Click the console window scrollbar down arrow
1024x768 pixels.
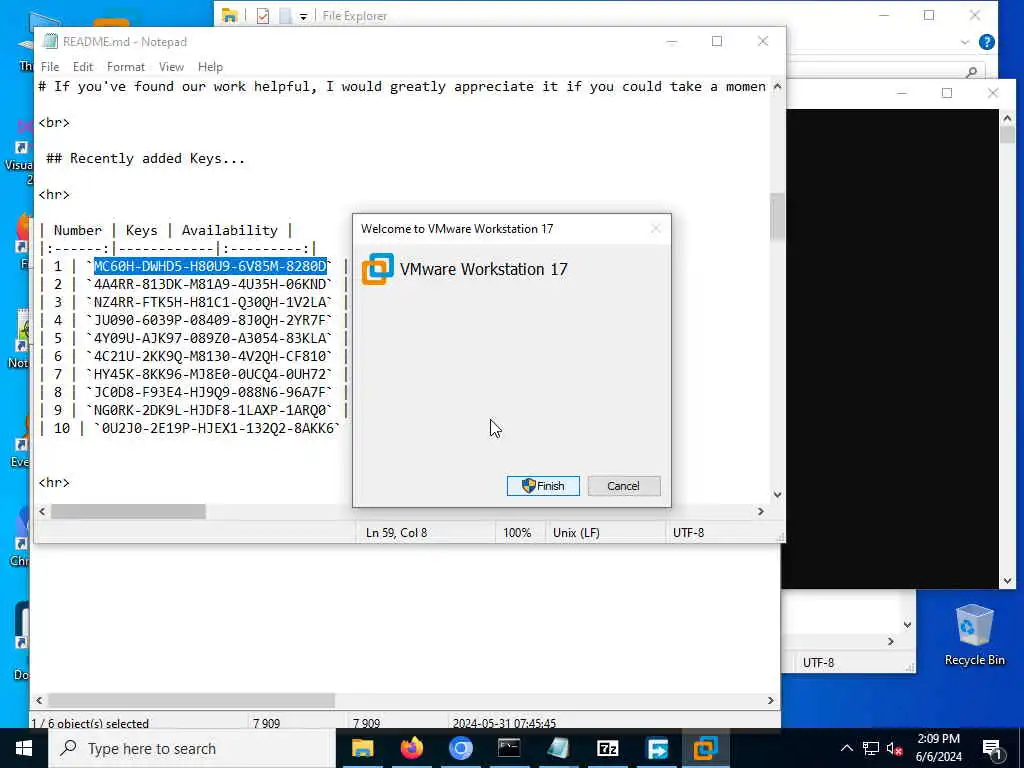(1007, 581)
